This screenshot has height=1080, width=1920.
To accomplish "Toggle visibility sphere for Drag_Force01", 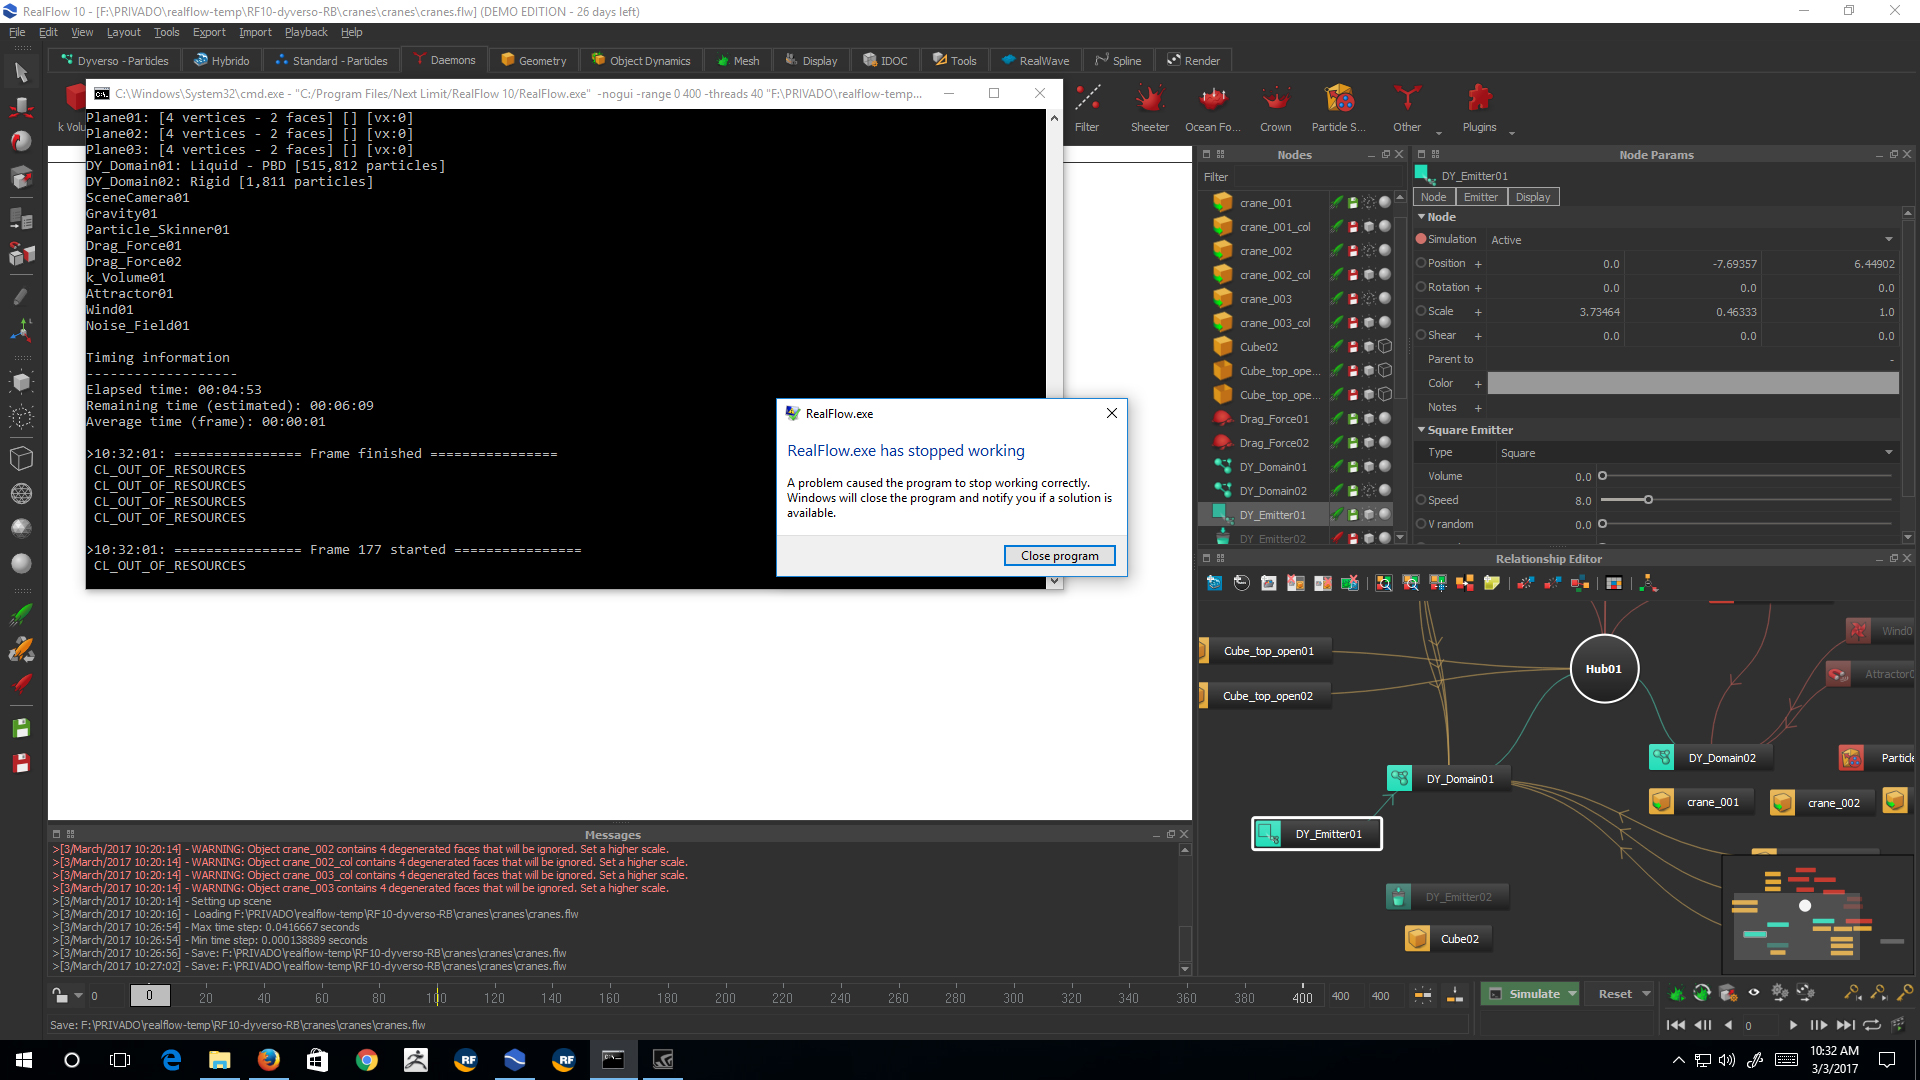I will coord(1385,418).
